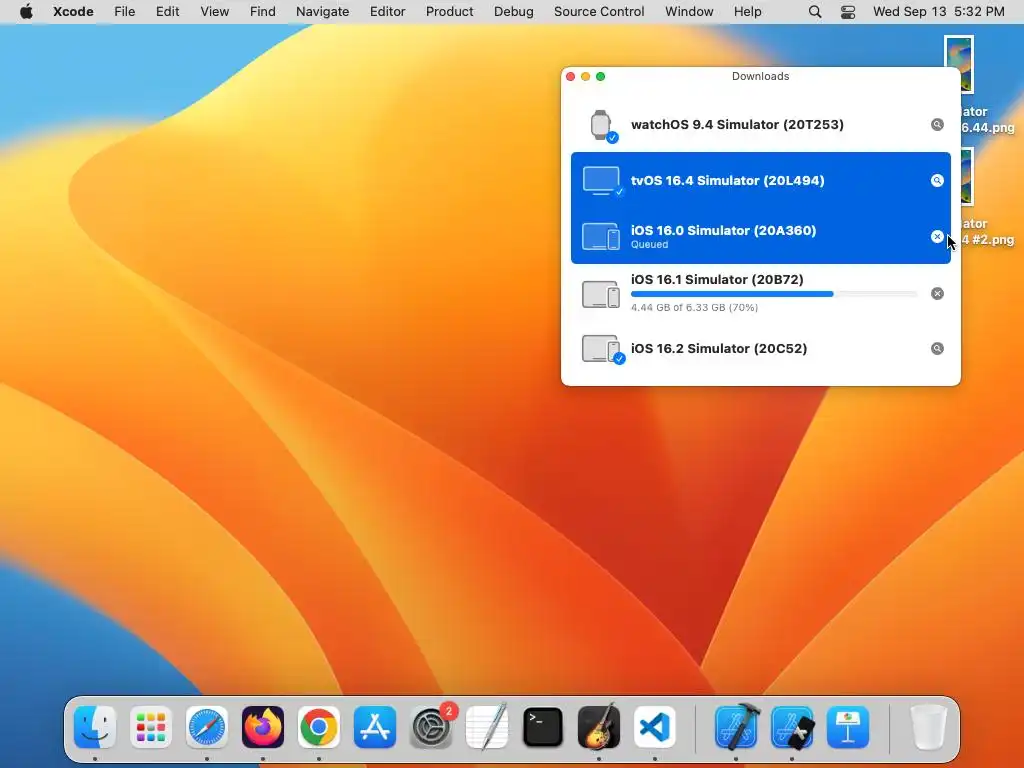The image size is (1024, 768).
Task: Open the Edit menu
Action: [167, 12]
